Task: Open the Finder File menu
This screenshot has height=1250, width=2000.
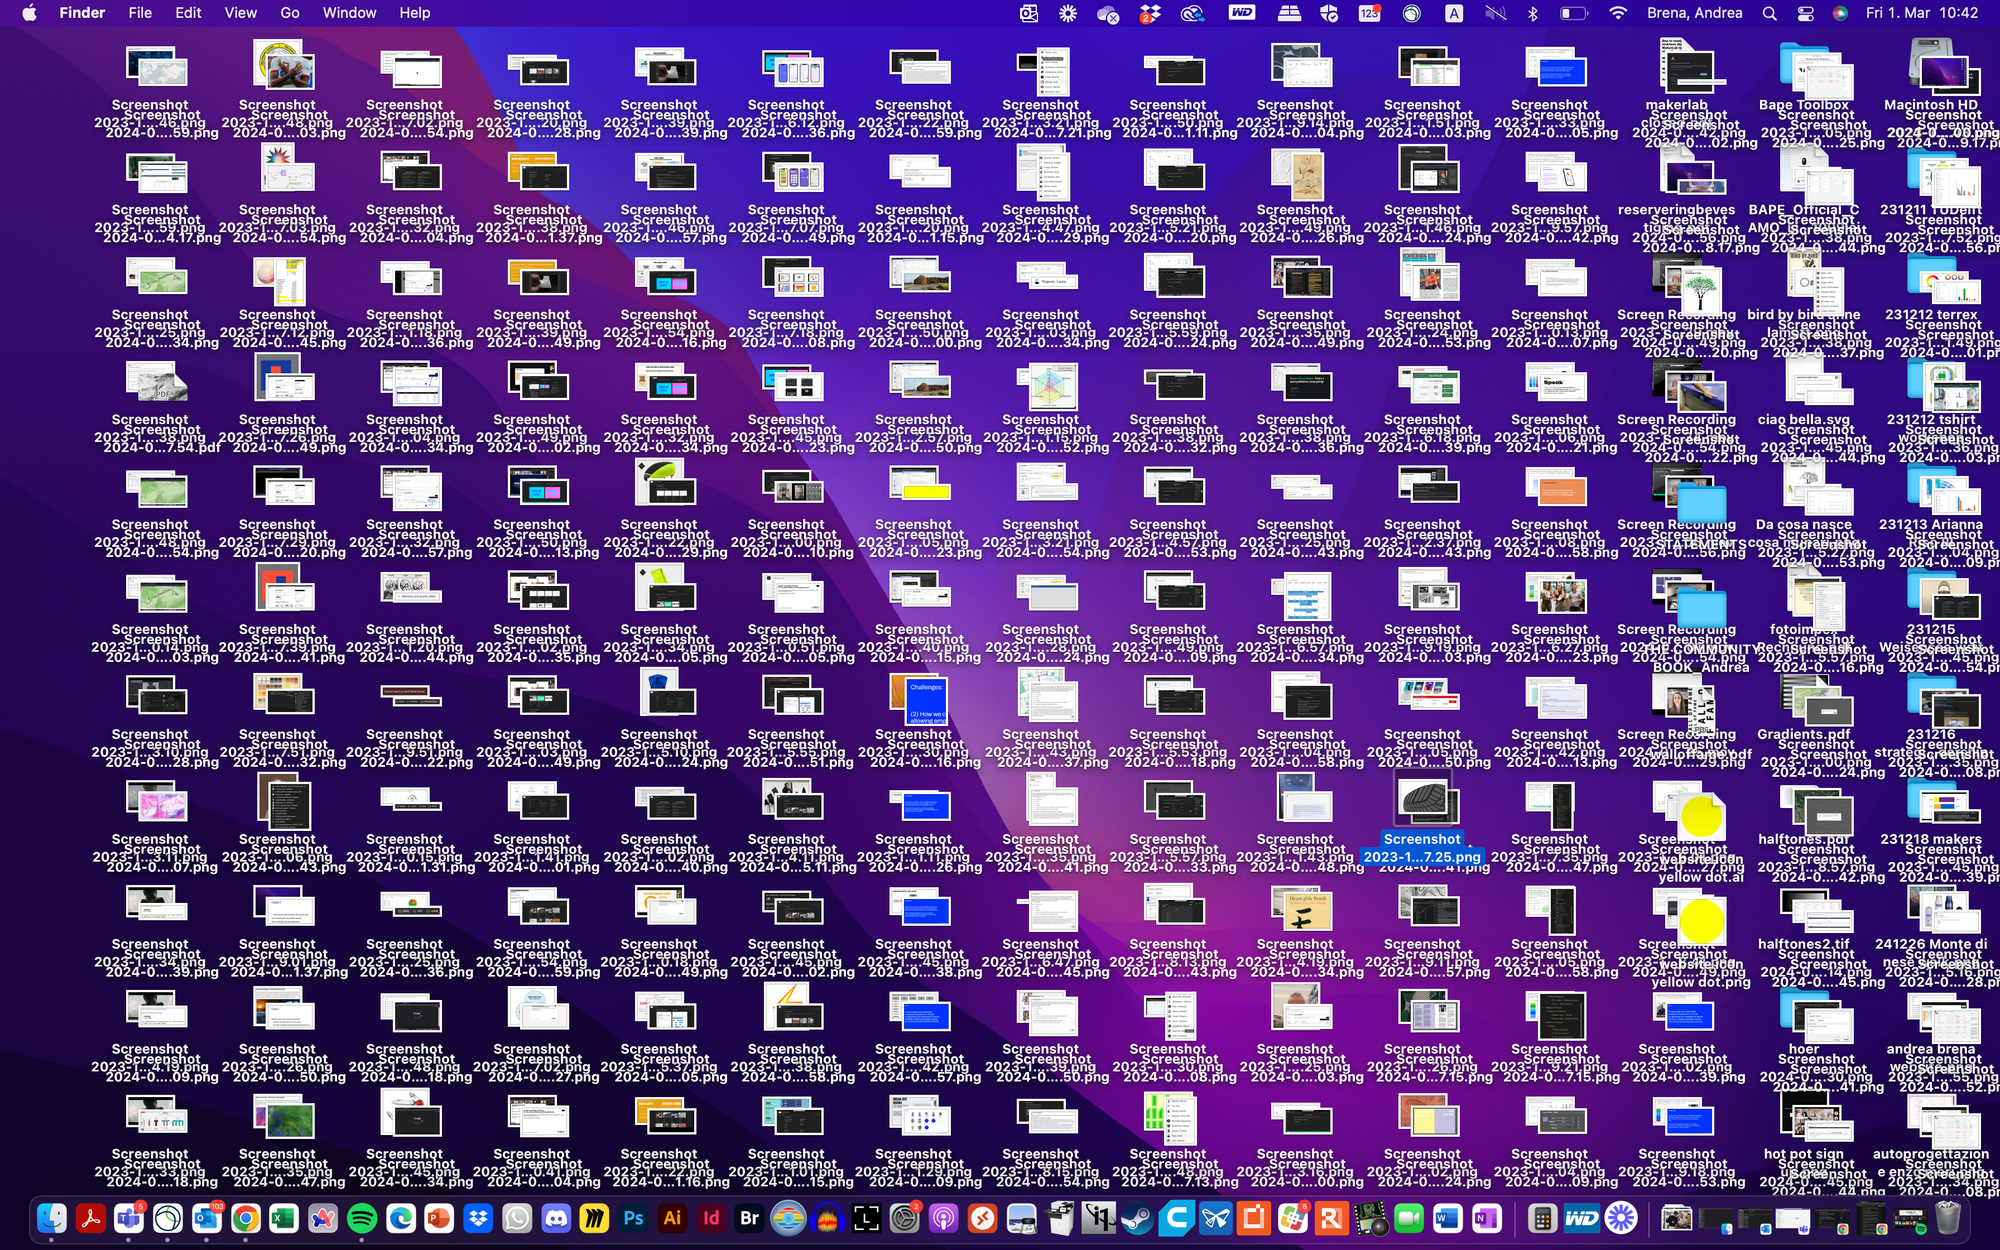Action: point(140,13)
